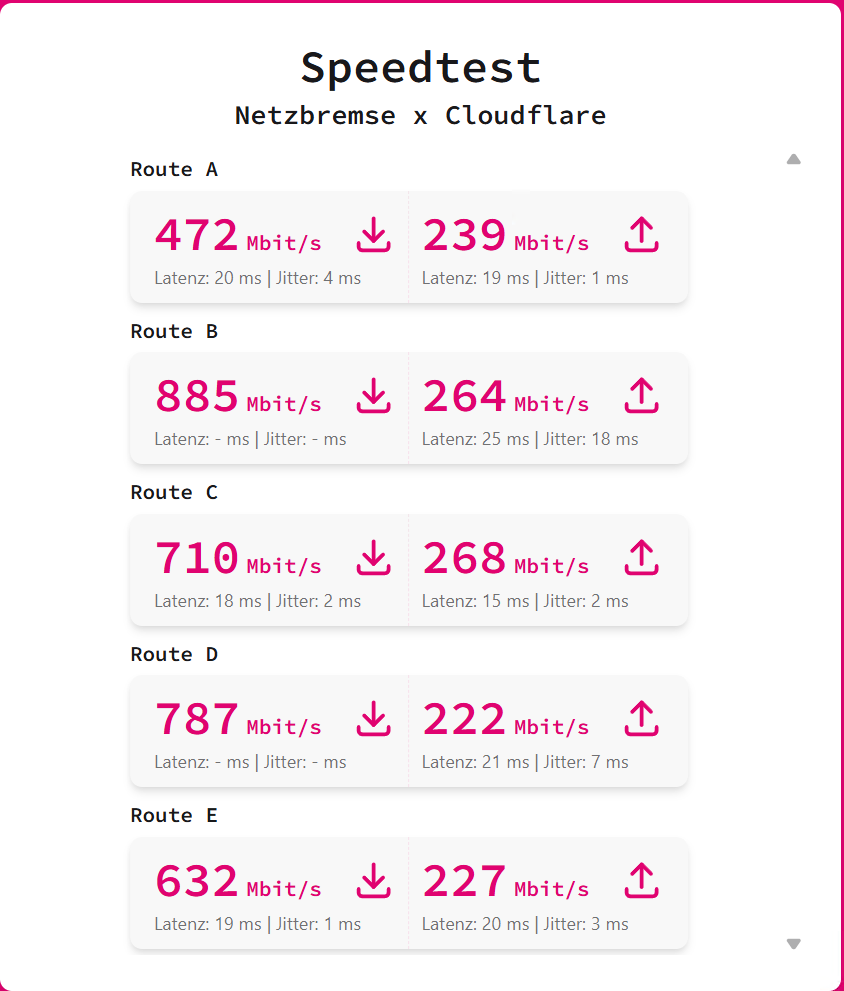Select the 472 Mbit/s download result

click(238, 235)
